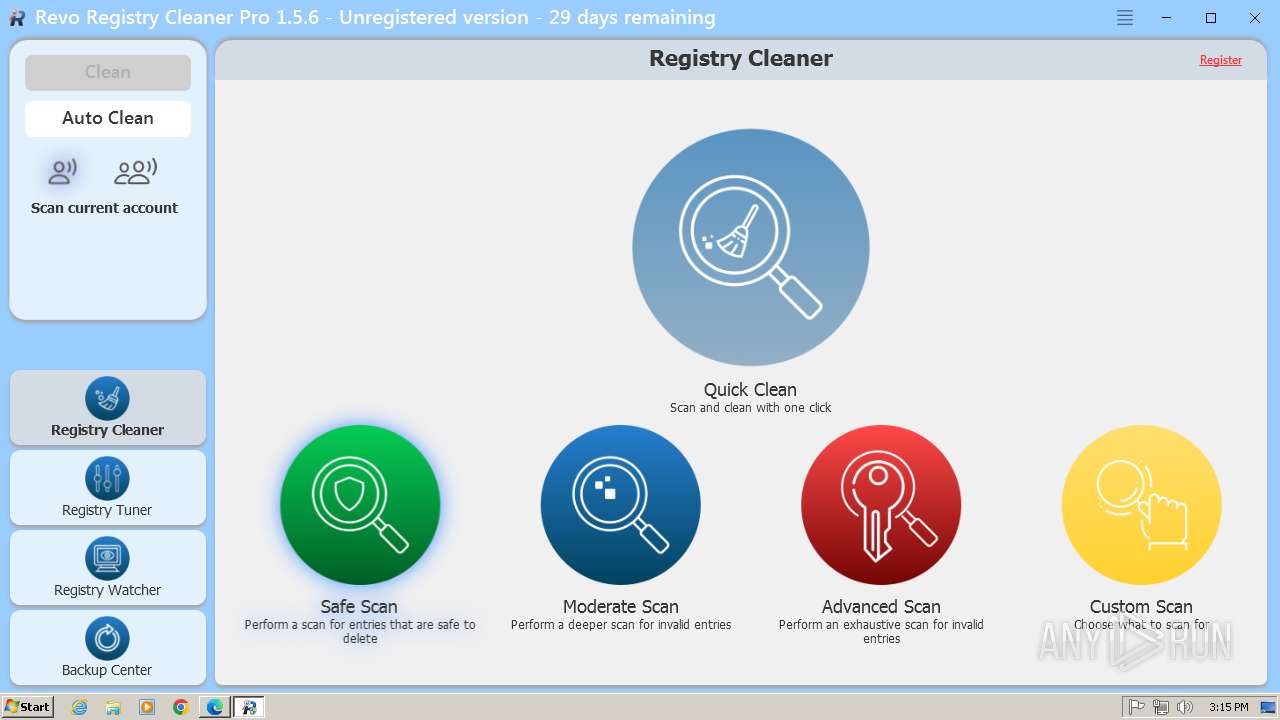Launch the blue Moderate Scan icon
This screenshot has width=1280, height=720.
621,505
